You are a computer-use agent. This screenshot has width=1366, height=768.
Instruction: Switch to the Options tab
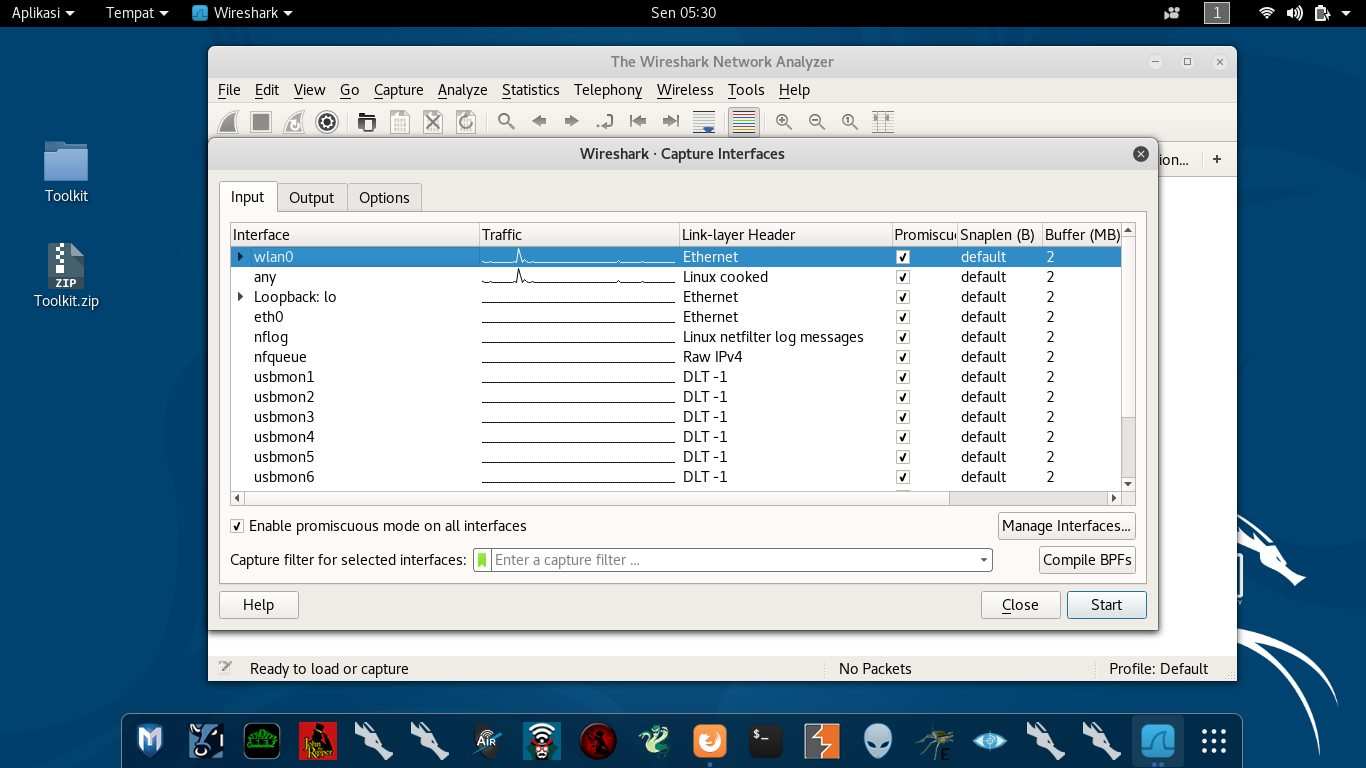click(384, 198)
